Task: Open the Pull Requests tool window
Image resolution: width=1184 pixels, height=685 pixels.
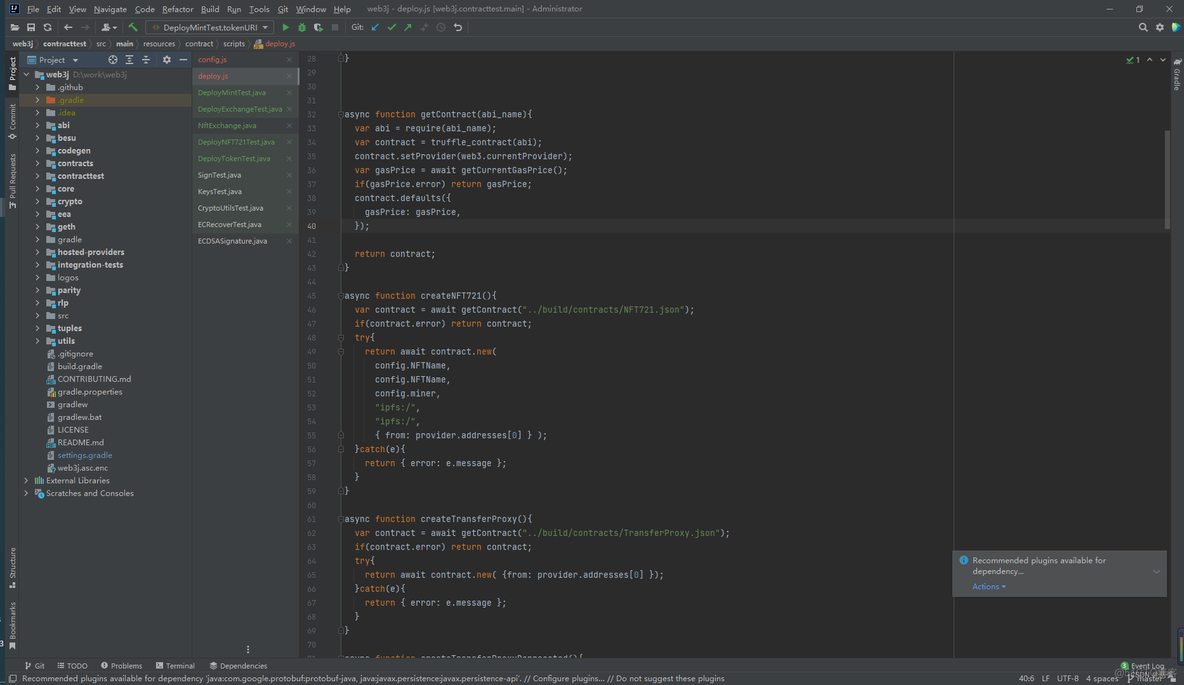Action: click(12, 181)
